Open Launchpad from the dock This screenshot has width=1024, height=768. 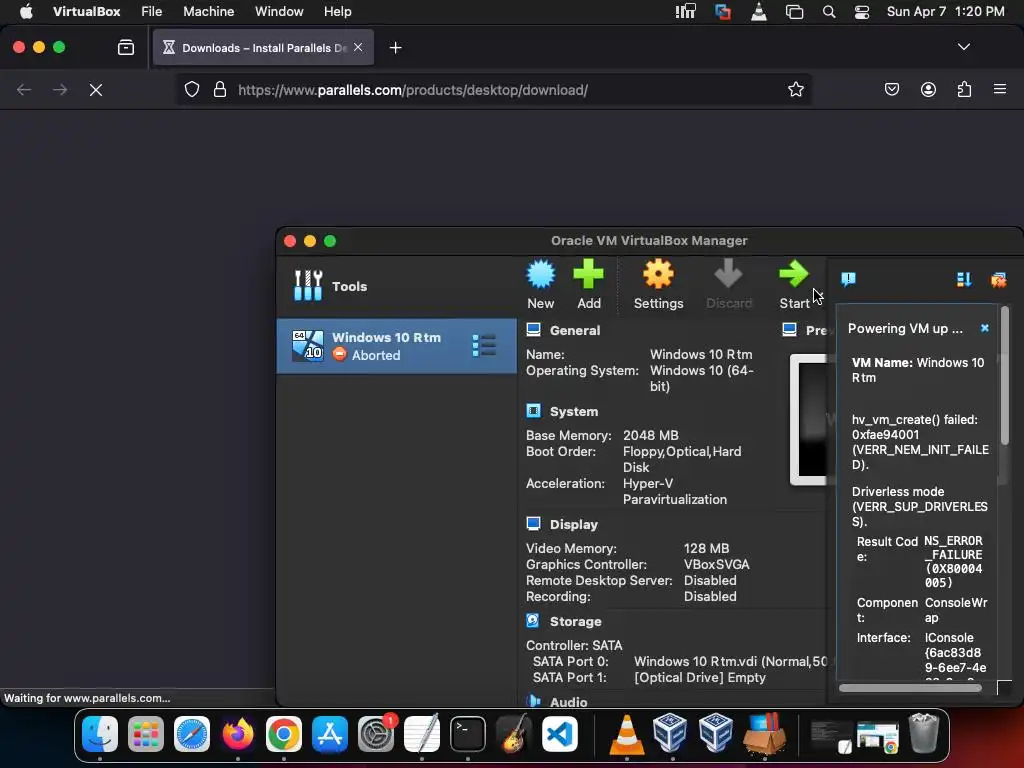pos(146,734)
